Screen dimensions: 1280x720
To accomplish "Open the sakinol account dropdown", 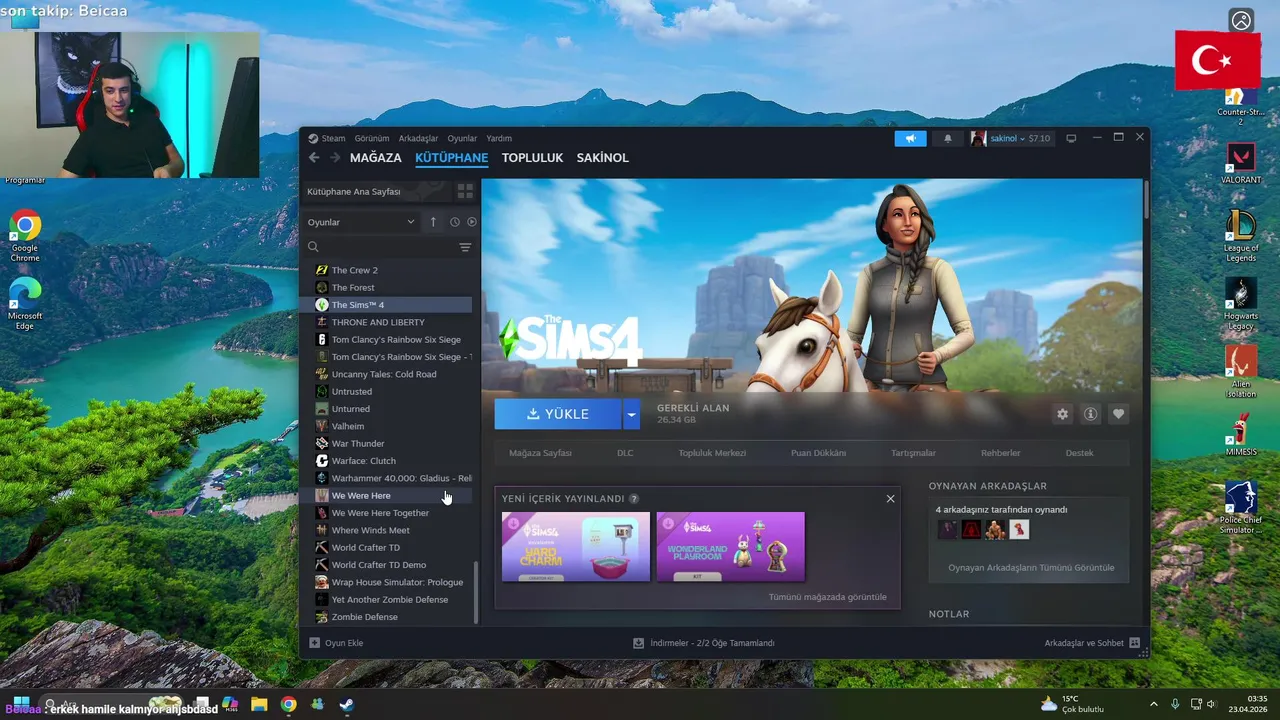I will tap(1010, 139).
